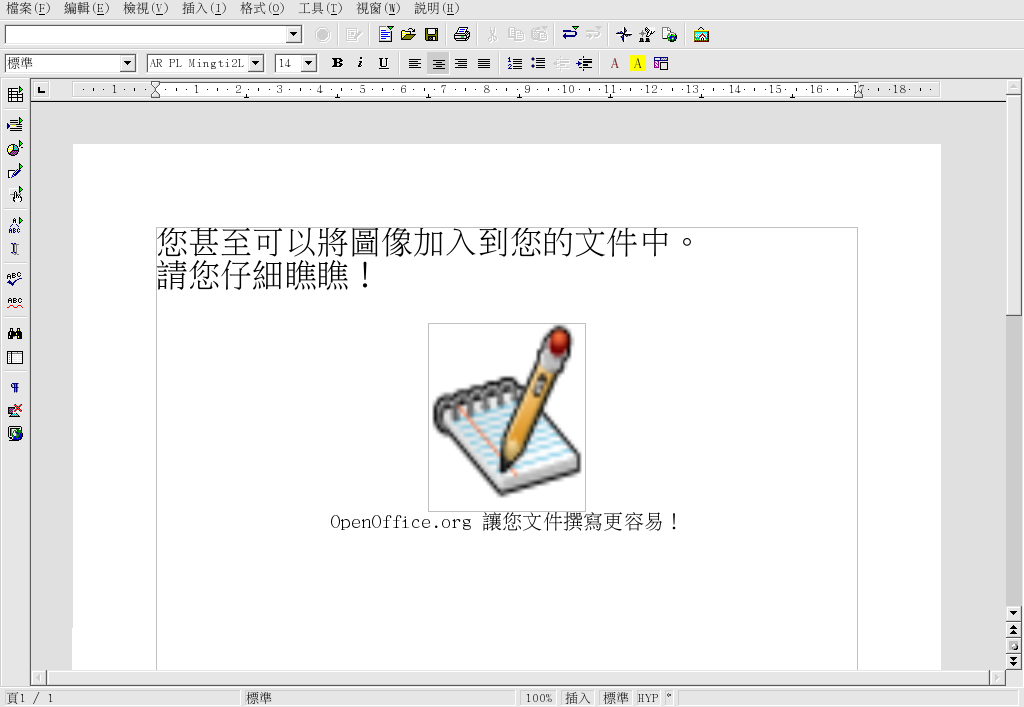Click the spellcheck ABC checkmark icon
The height and width of the screenshot is (707, 1024).
[x=15, y=278]
